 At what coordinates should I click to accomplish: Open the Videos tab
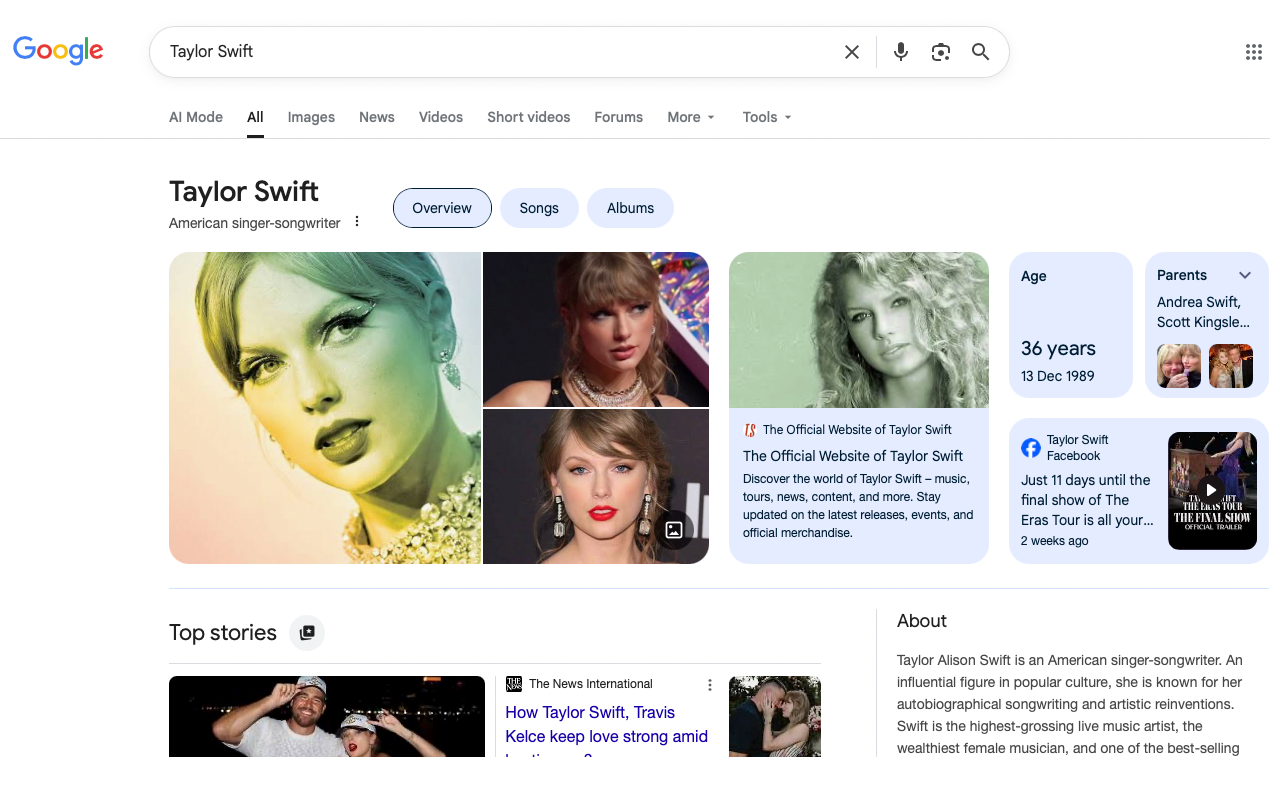coord(441,117)
